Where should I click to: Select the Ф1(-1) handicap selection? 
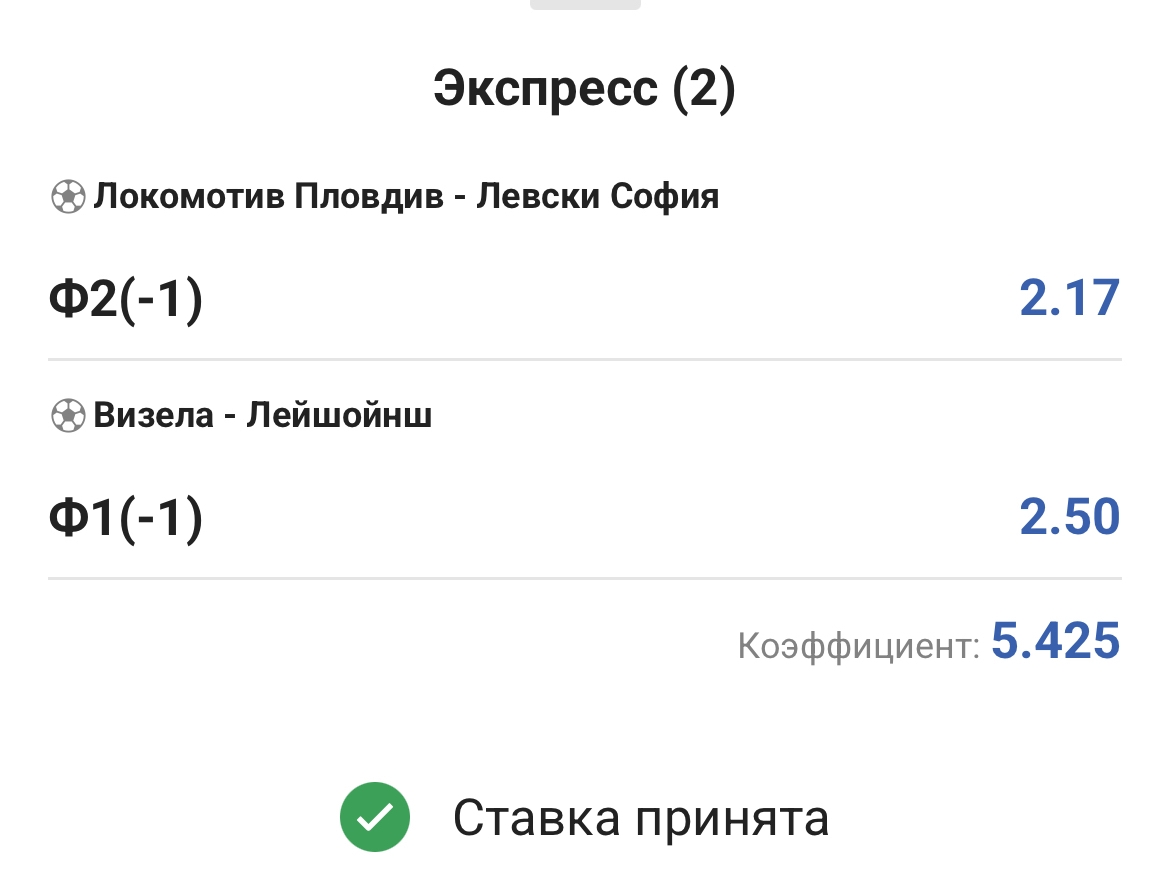click(x=125, y=518)
